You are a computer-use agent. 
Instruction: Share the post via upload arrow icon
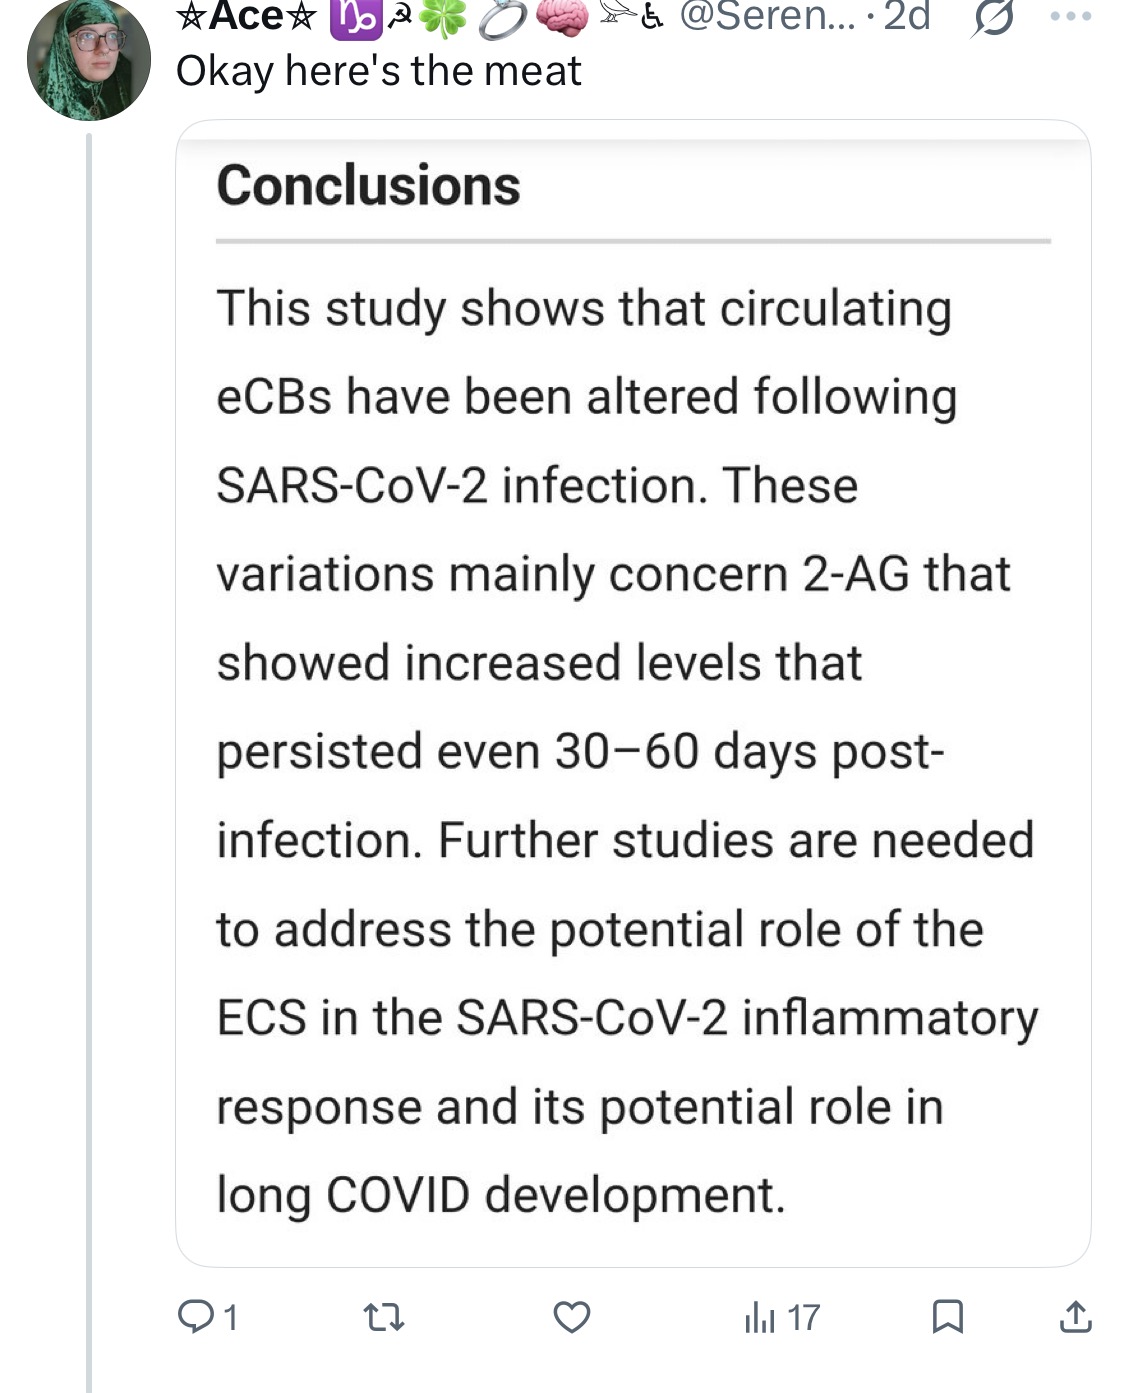click(1075, 1316)
